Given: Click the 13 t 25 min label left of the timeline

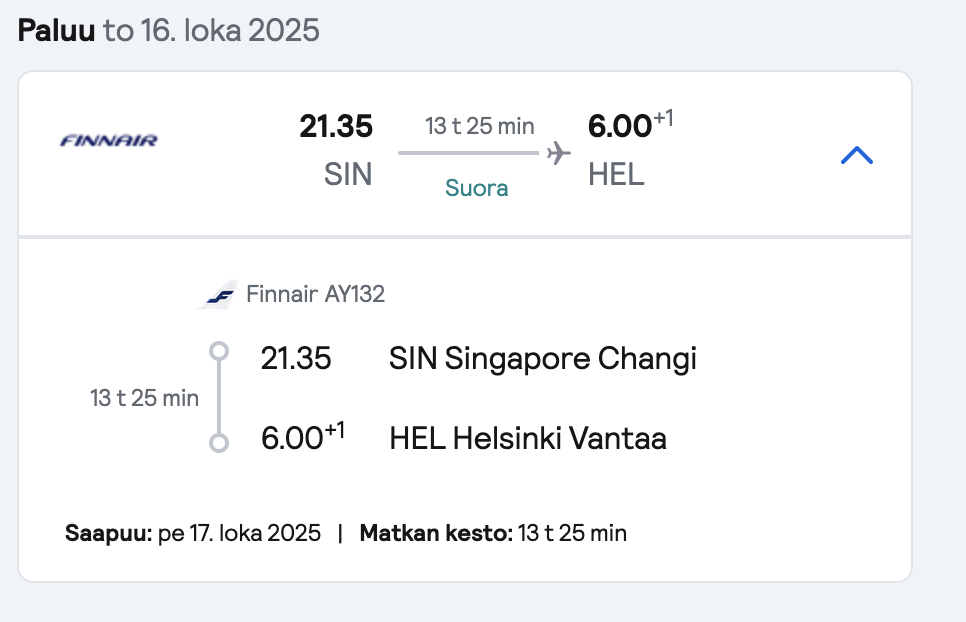Looking at the screenshot, I should pyautogui.click(x=144, y=398).
